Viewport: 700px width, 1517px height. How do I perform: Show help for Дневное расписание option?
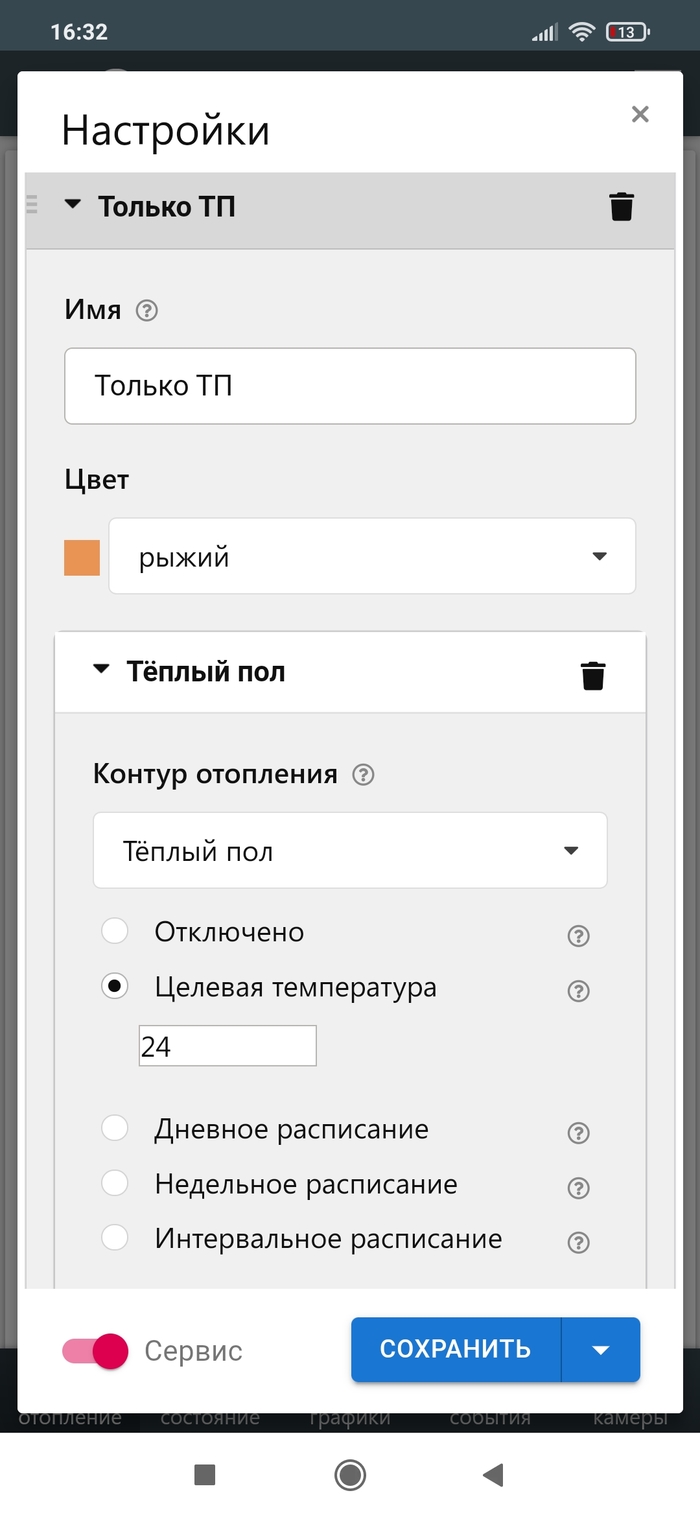tap(578, 1133)
